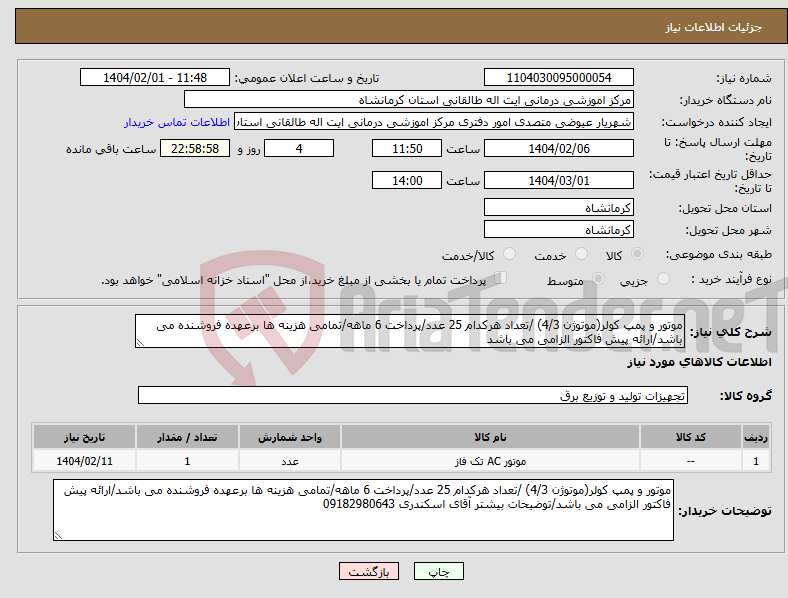Click the need date cell 1404/02/11
788x598 pixels.
tap(84, 461)
